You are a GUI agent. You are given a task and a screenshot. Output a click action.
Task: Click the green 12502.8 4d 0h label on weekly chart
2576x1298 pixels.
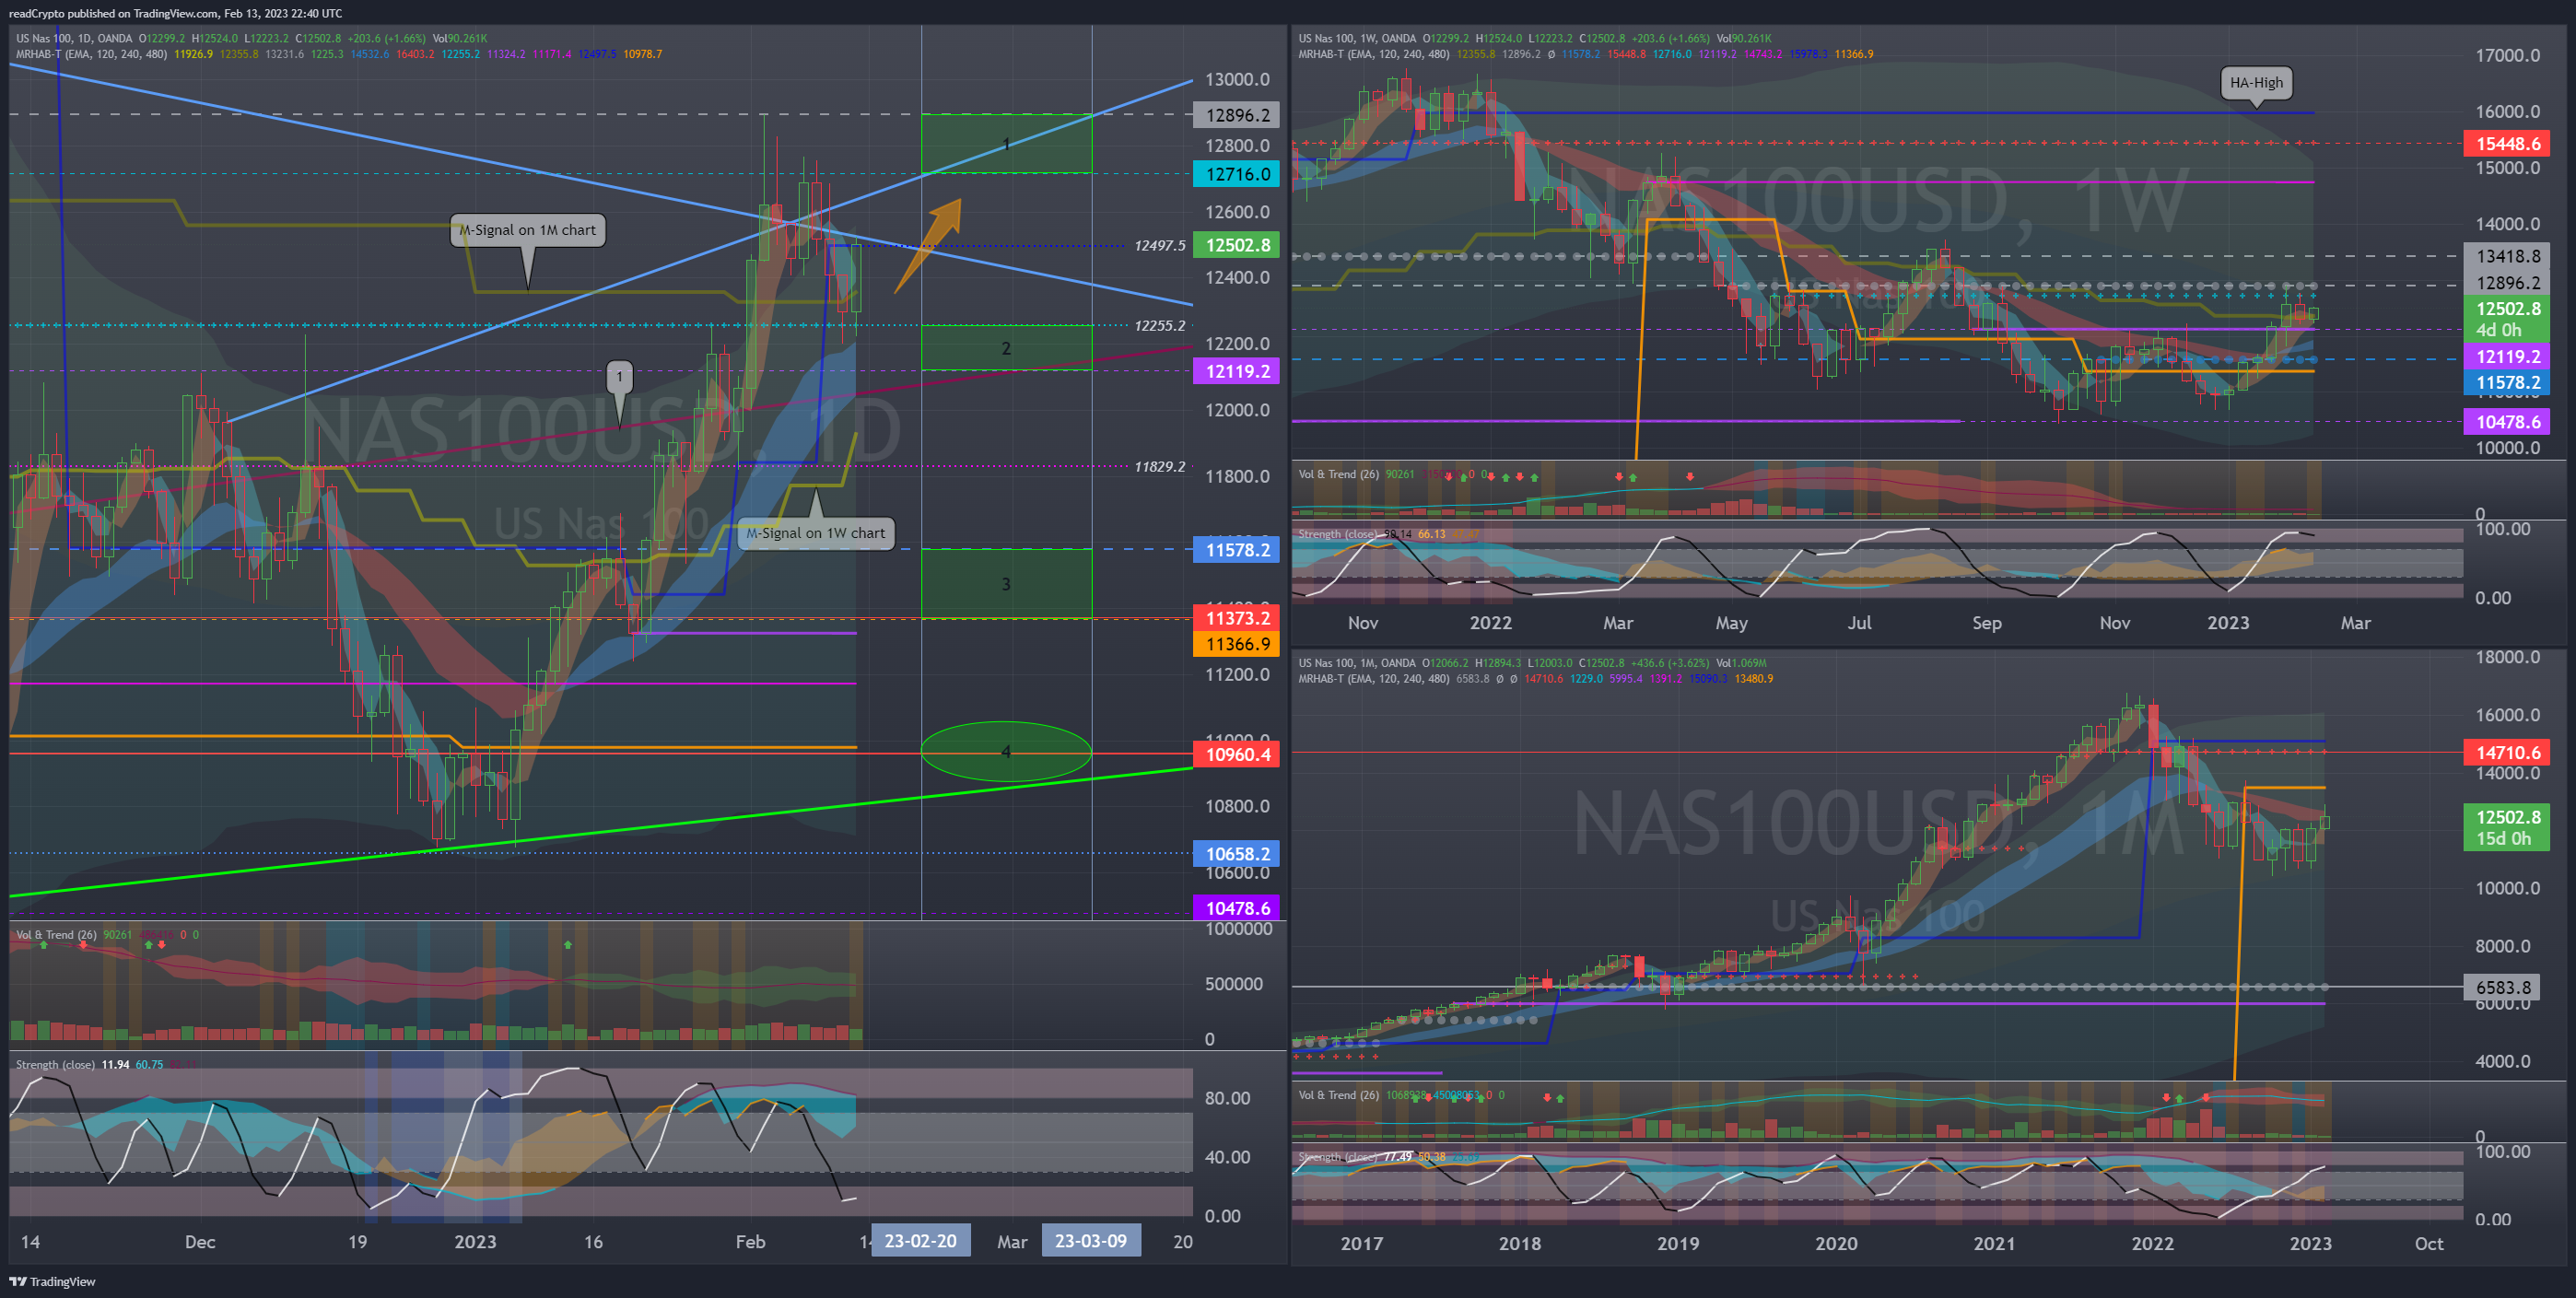point(2507,319)
